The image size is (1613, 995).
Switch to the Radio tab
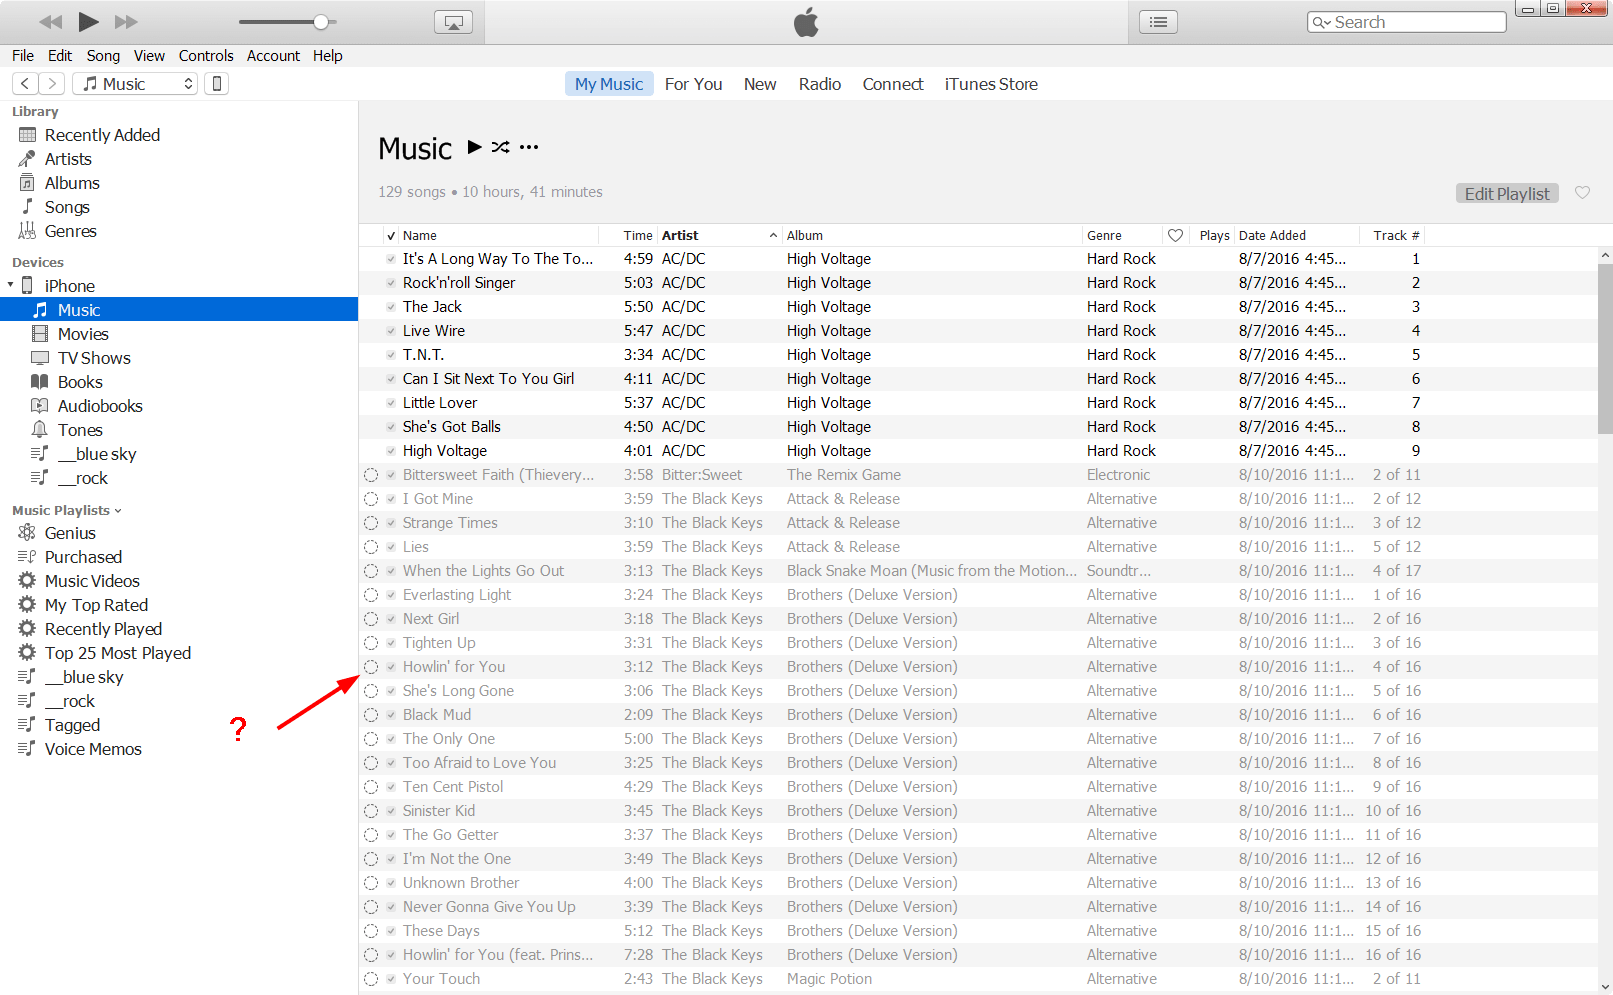point(820,84)
